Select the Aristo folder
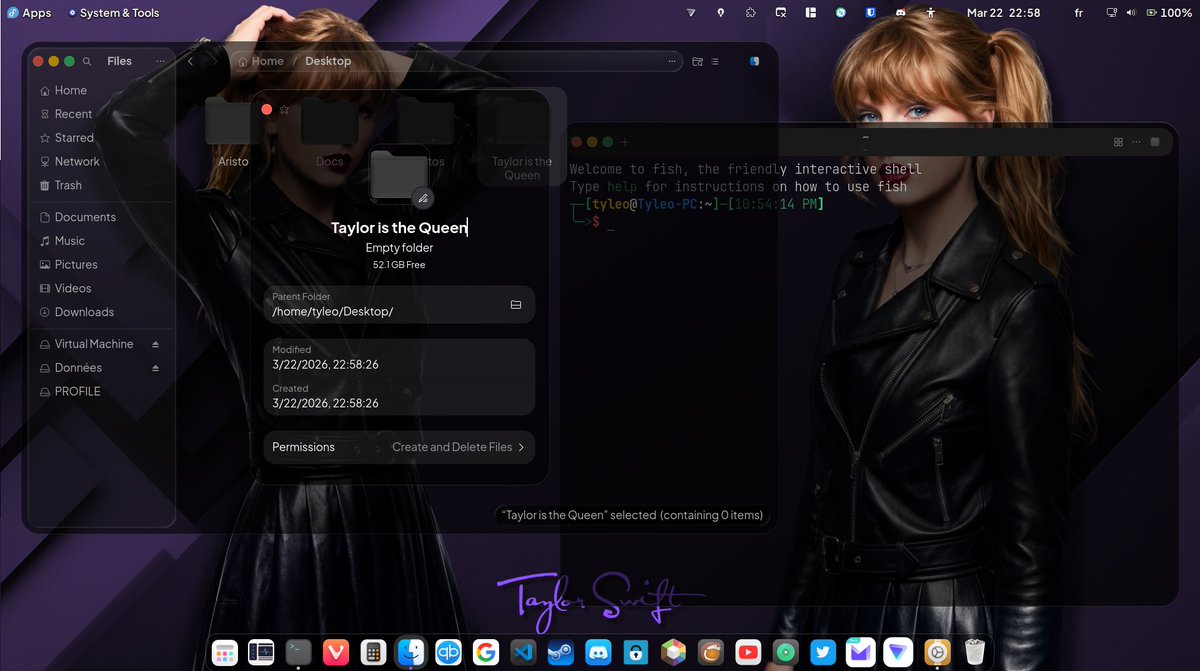Screen dimensions: 1200x671 (x=232, y=132)
